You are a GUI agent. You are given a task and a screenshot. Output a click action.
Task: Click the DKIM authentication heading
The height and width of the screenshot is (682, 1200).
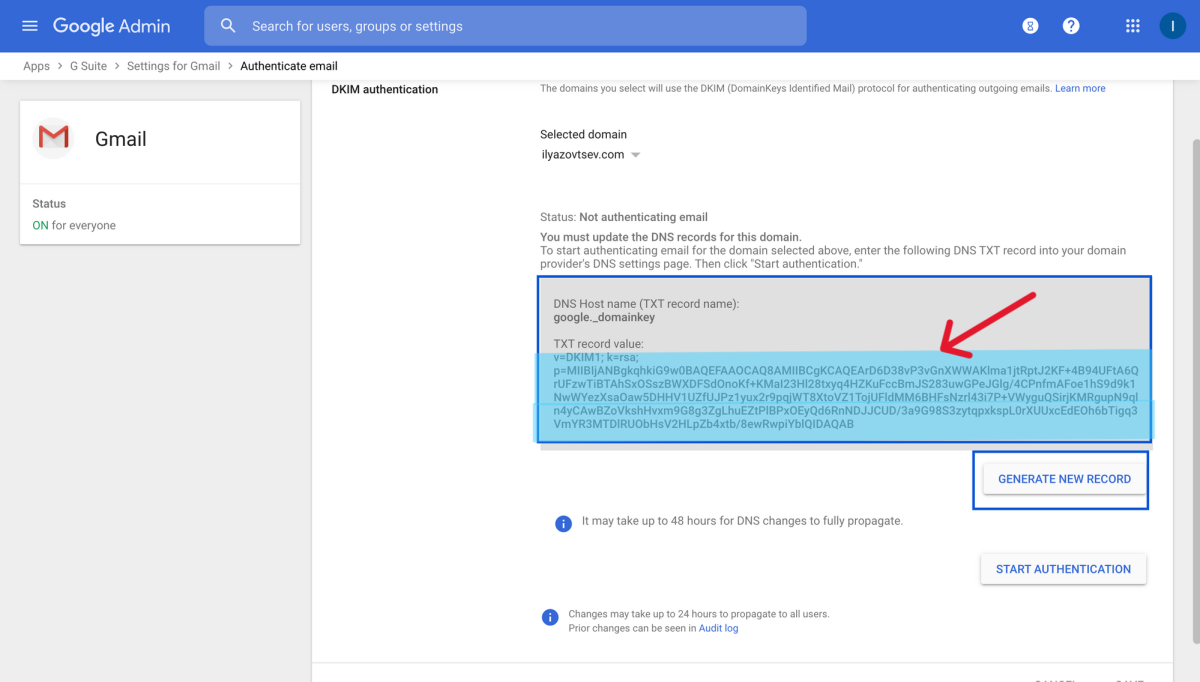tap(385, 89)
